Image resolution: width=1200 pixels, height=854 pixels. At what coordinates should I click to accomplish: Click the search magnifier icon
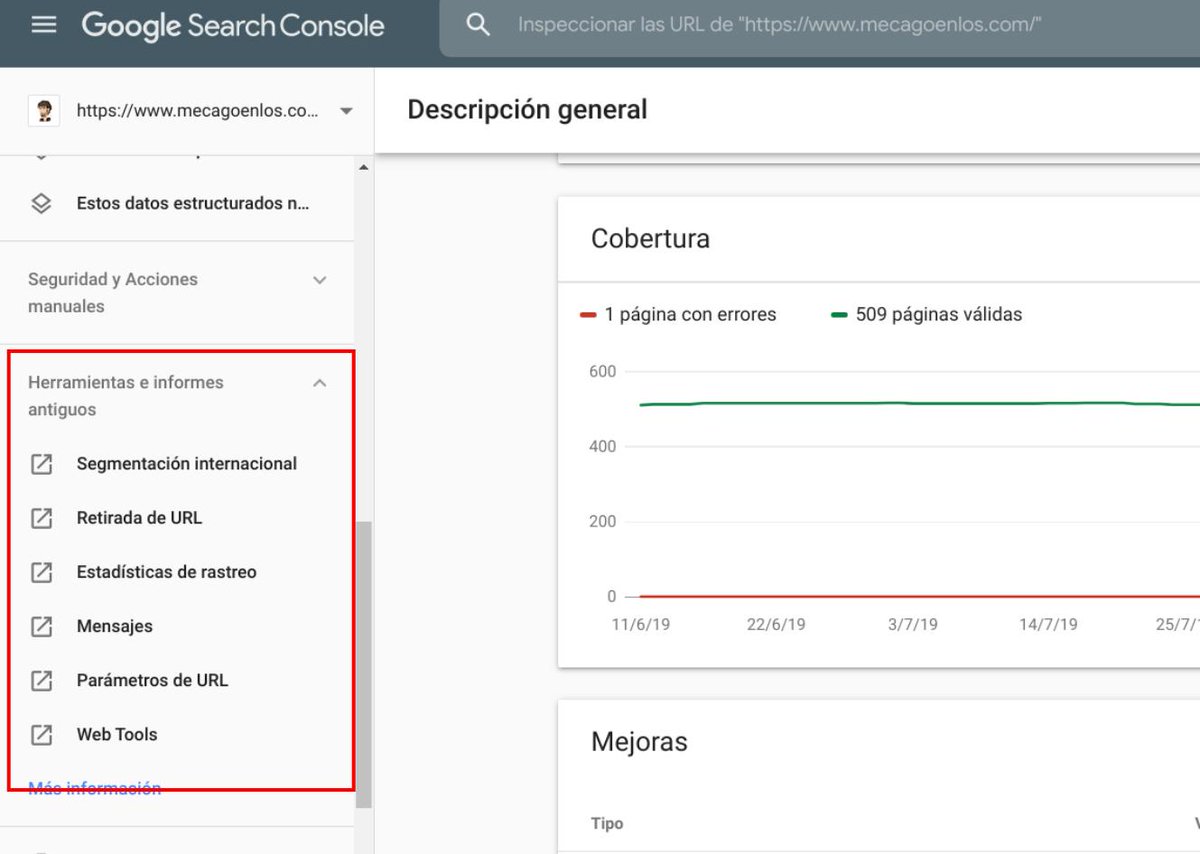(x=479, y=25)
